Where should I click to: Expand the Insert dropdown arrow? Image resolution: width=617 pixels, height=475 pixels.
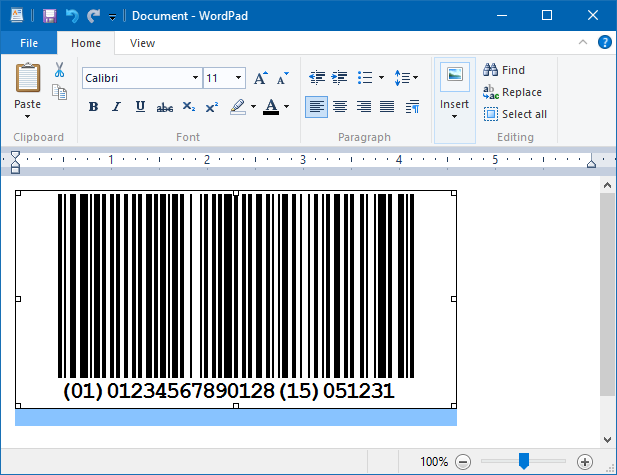(454, 116)
